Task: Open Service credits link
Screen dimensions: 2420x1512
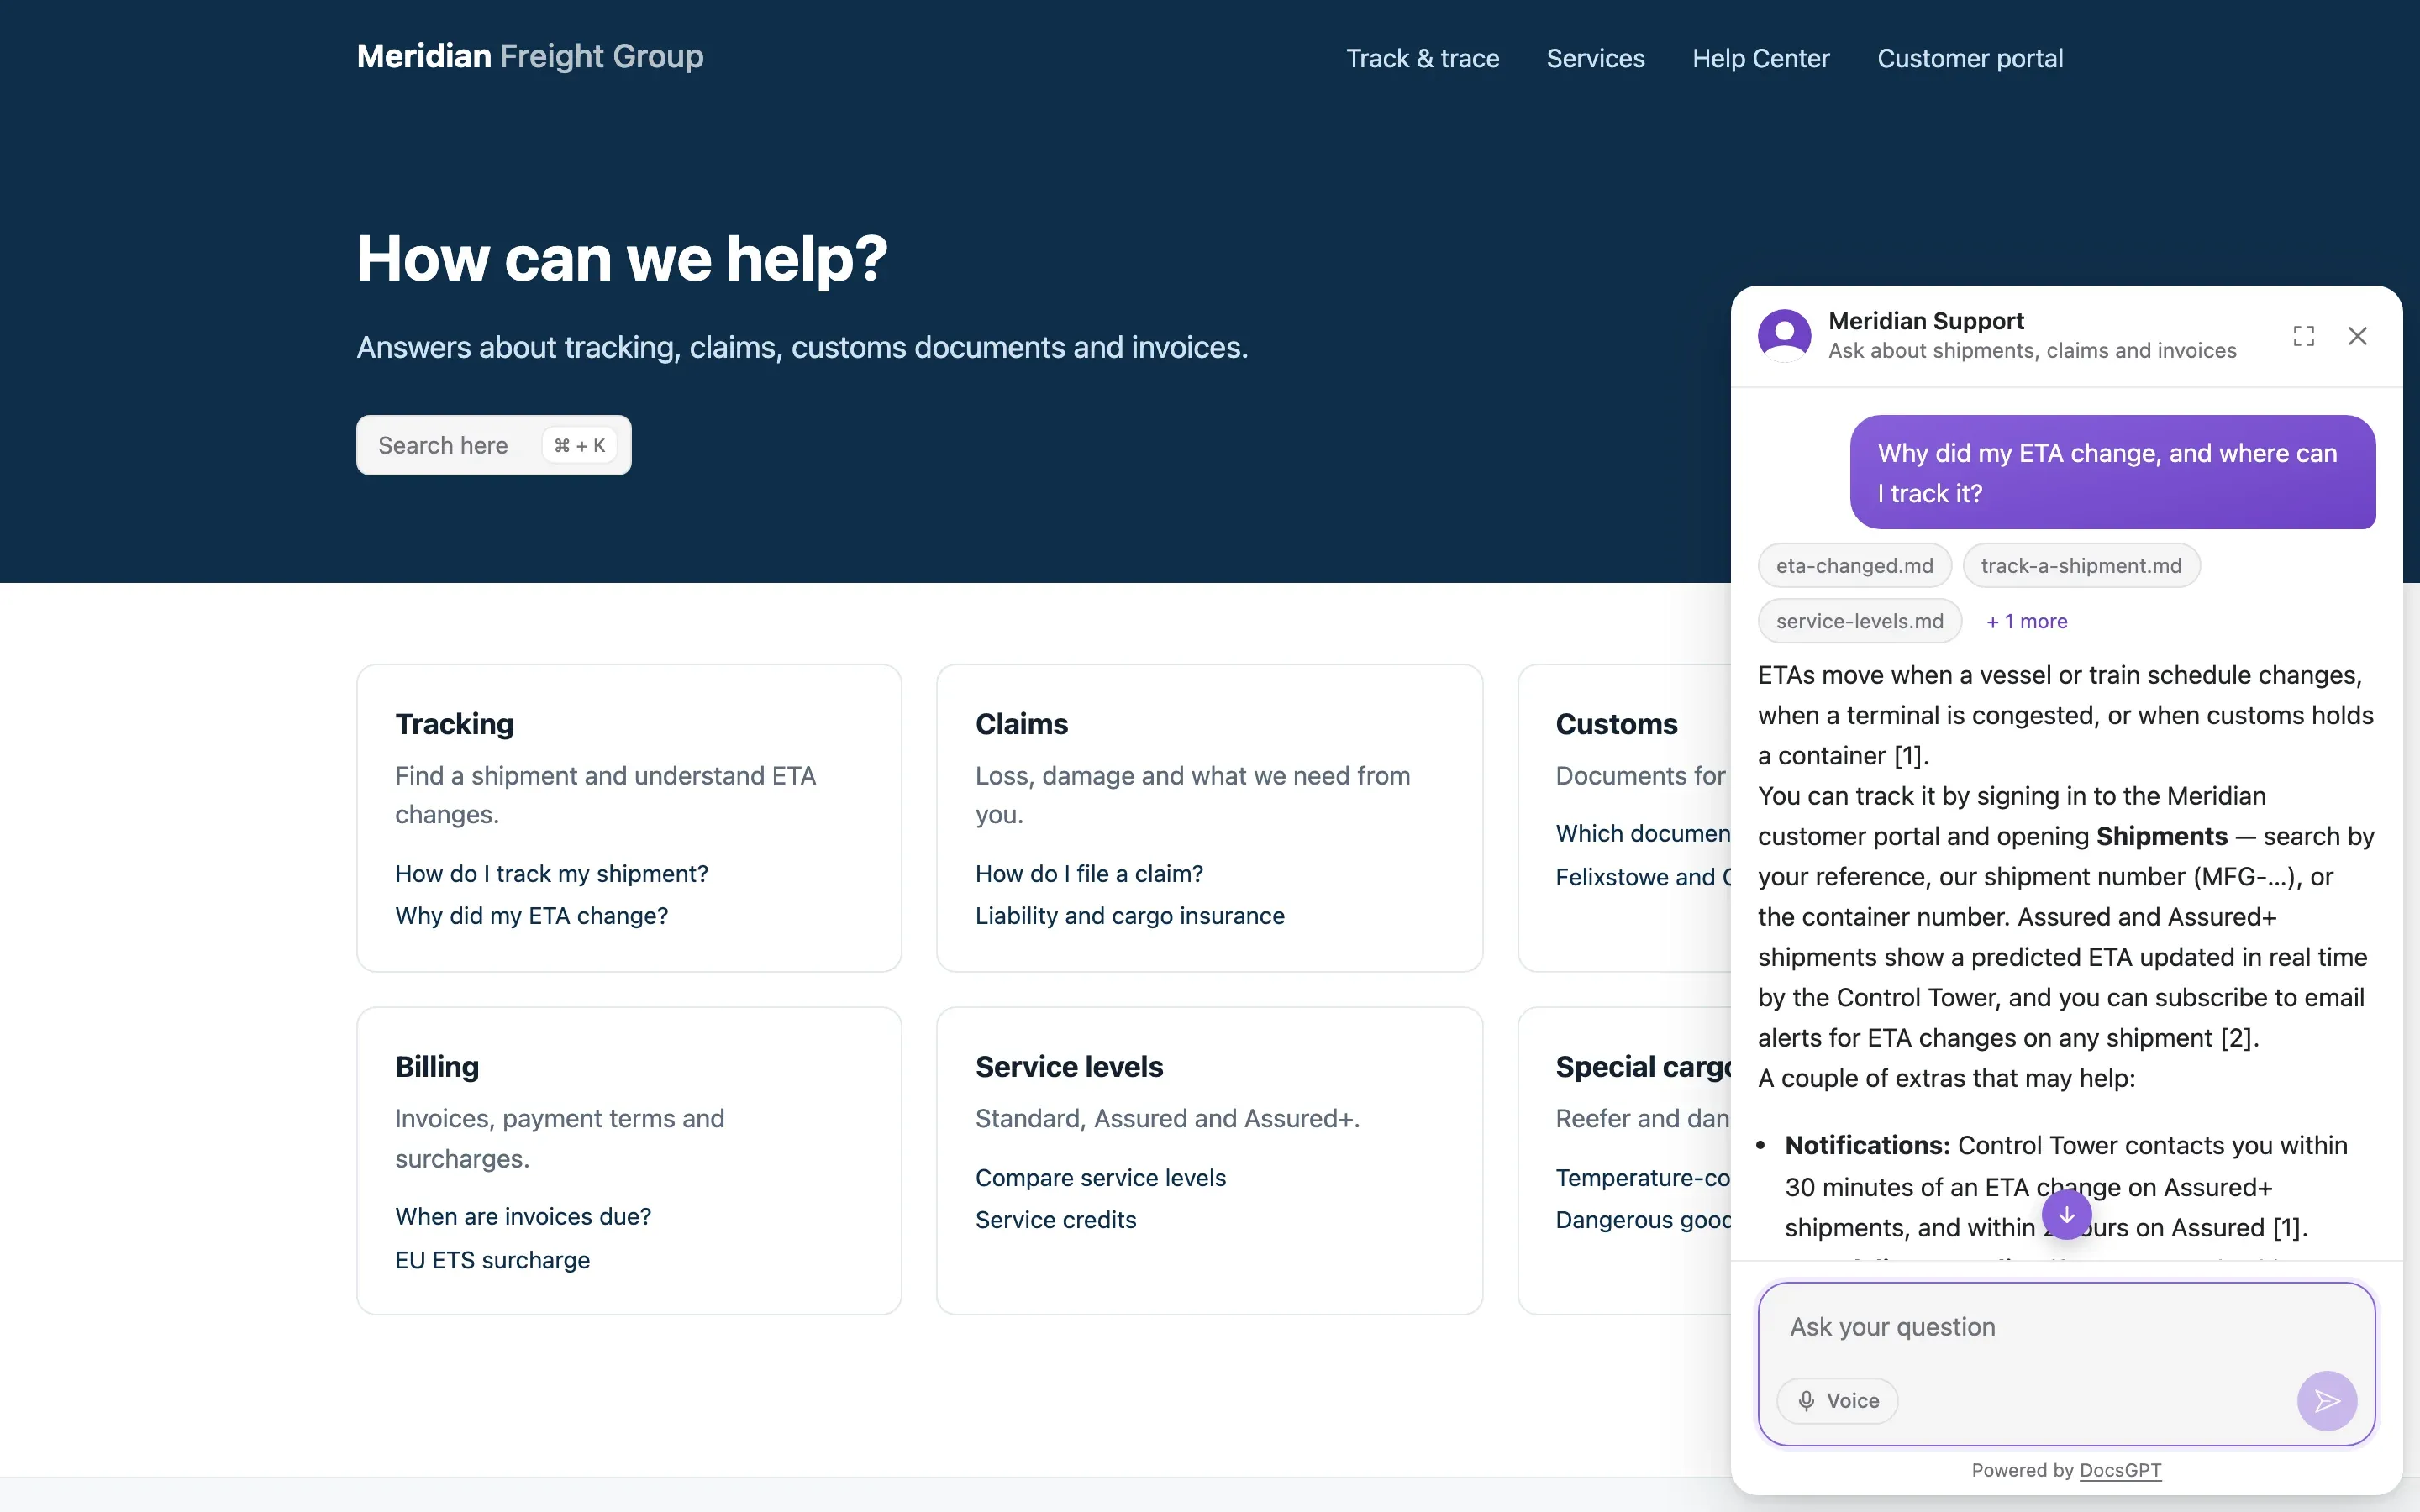Action: point(1055,1219)
